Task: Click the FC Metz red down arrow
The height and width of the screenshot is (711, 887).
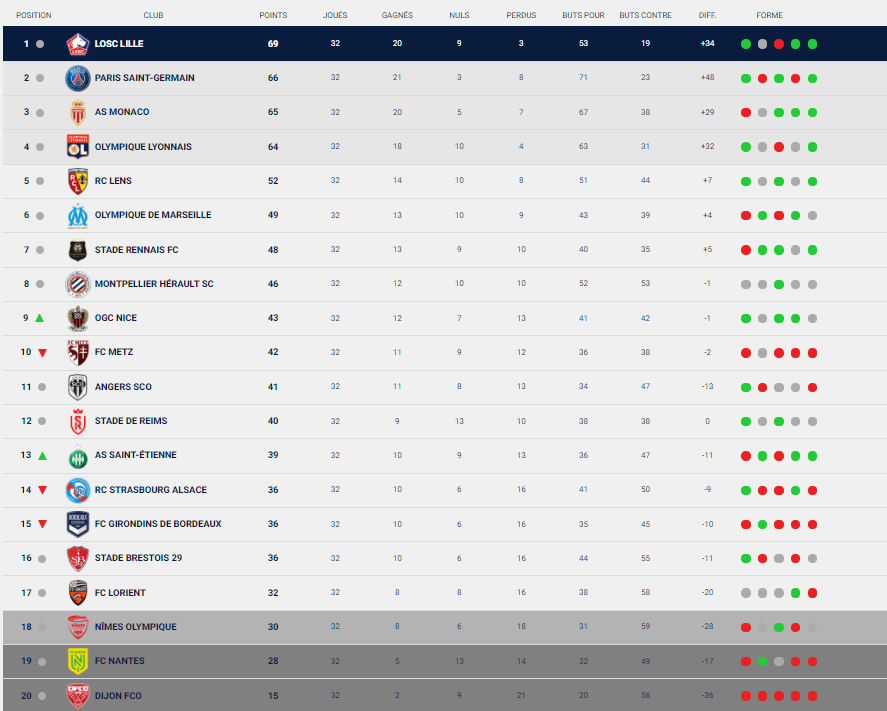Action: coord(42,352)
